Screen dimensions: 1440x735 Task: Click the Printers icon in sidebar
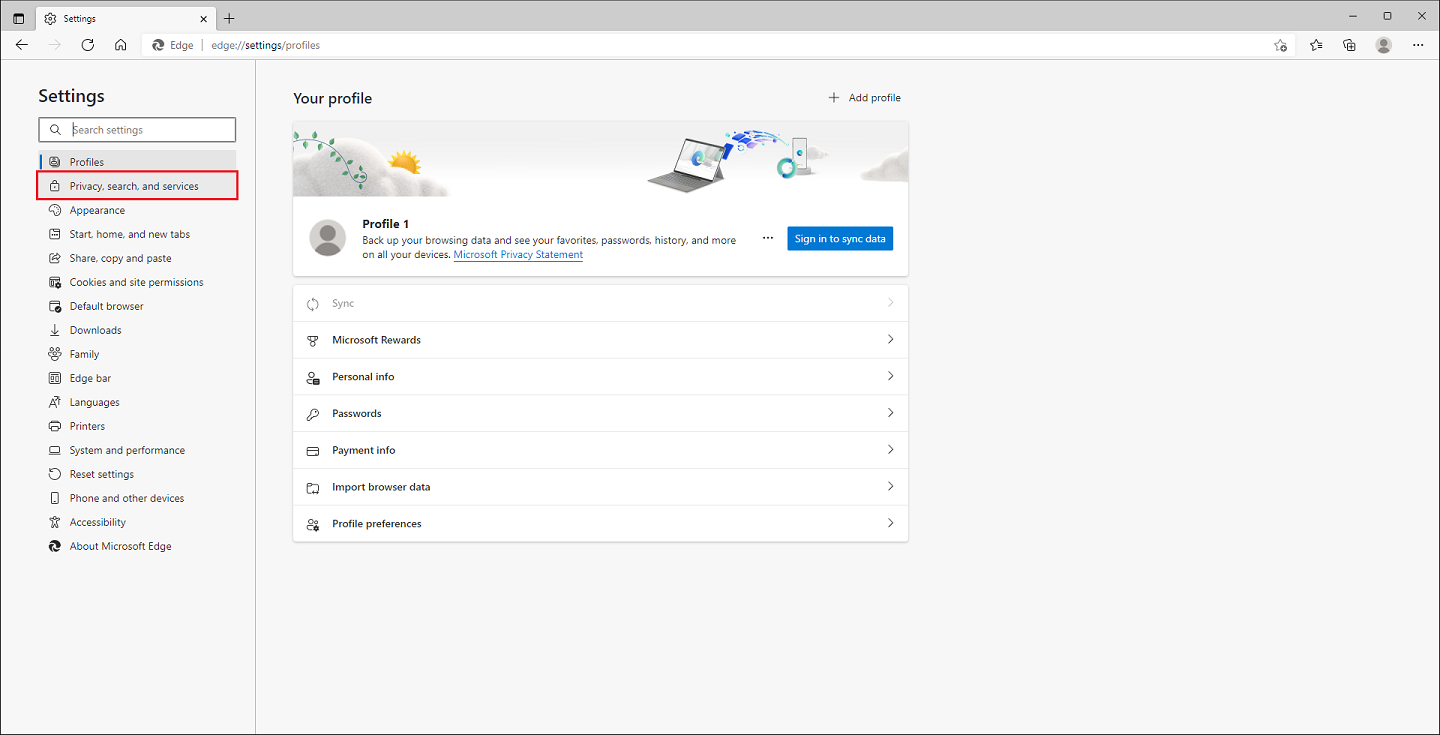[x=55, y=426]
